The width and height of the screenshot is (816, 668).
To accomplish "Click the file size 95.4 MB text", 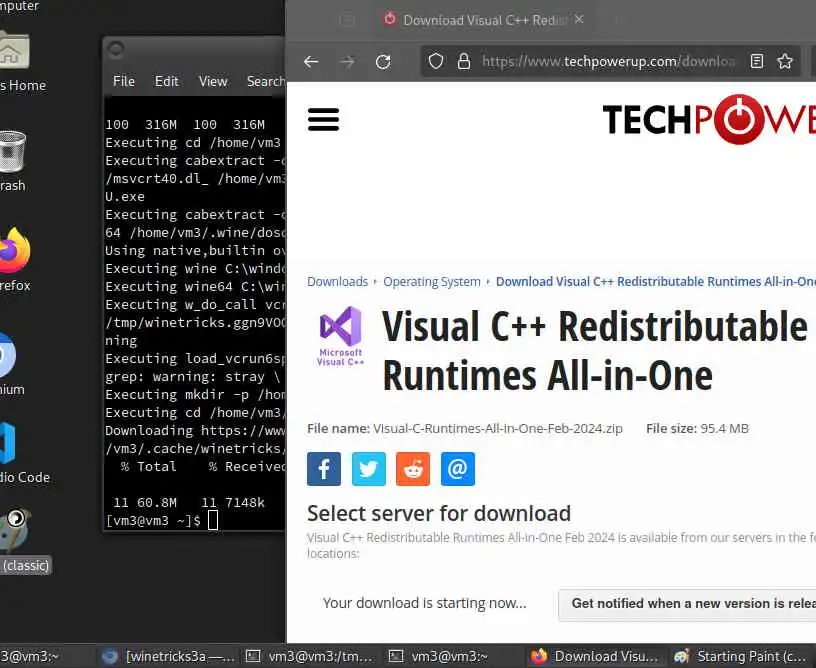I will (x=724, y=429).
